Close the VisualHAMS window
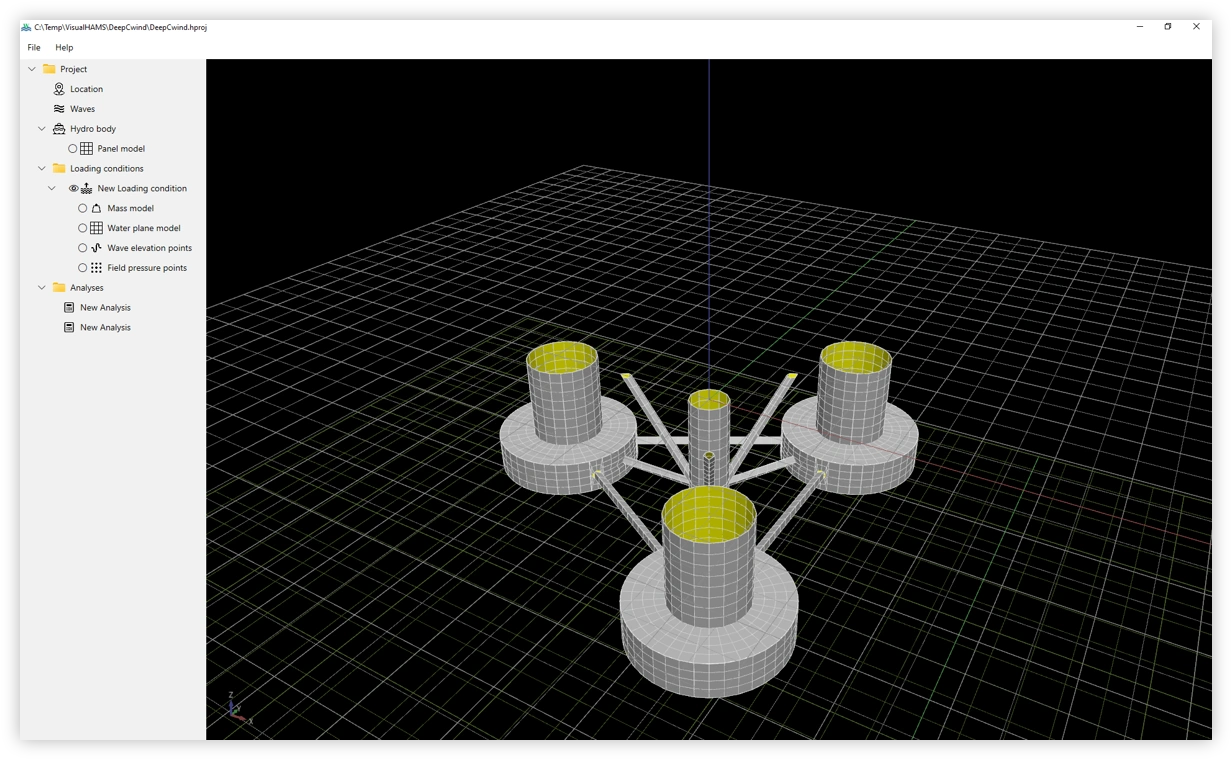 tap(1196, 27)
